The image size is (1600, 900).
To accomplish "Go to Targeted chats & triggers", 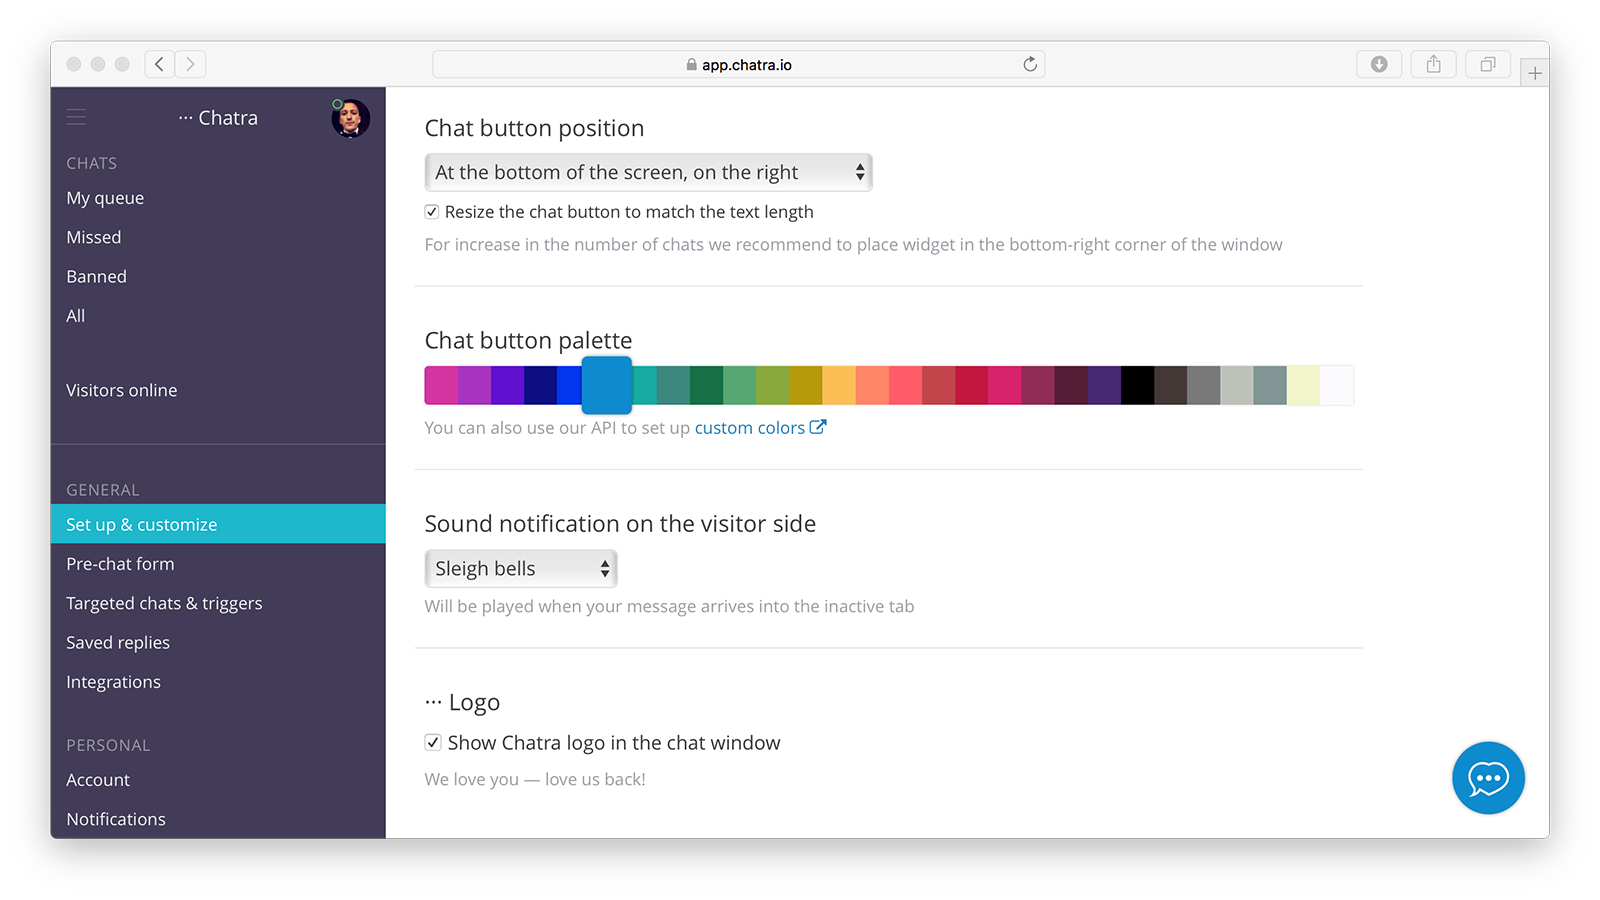I will (164, 603).
